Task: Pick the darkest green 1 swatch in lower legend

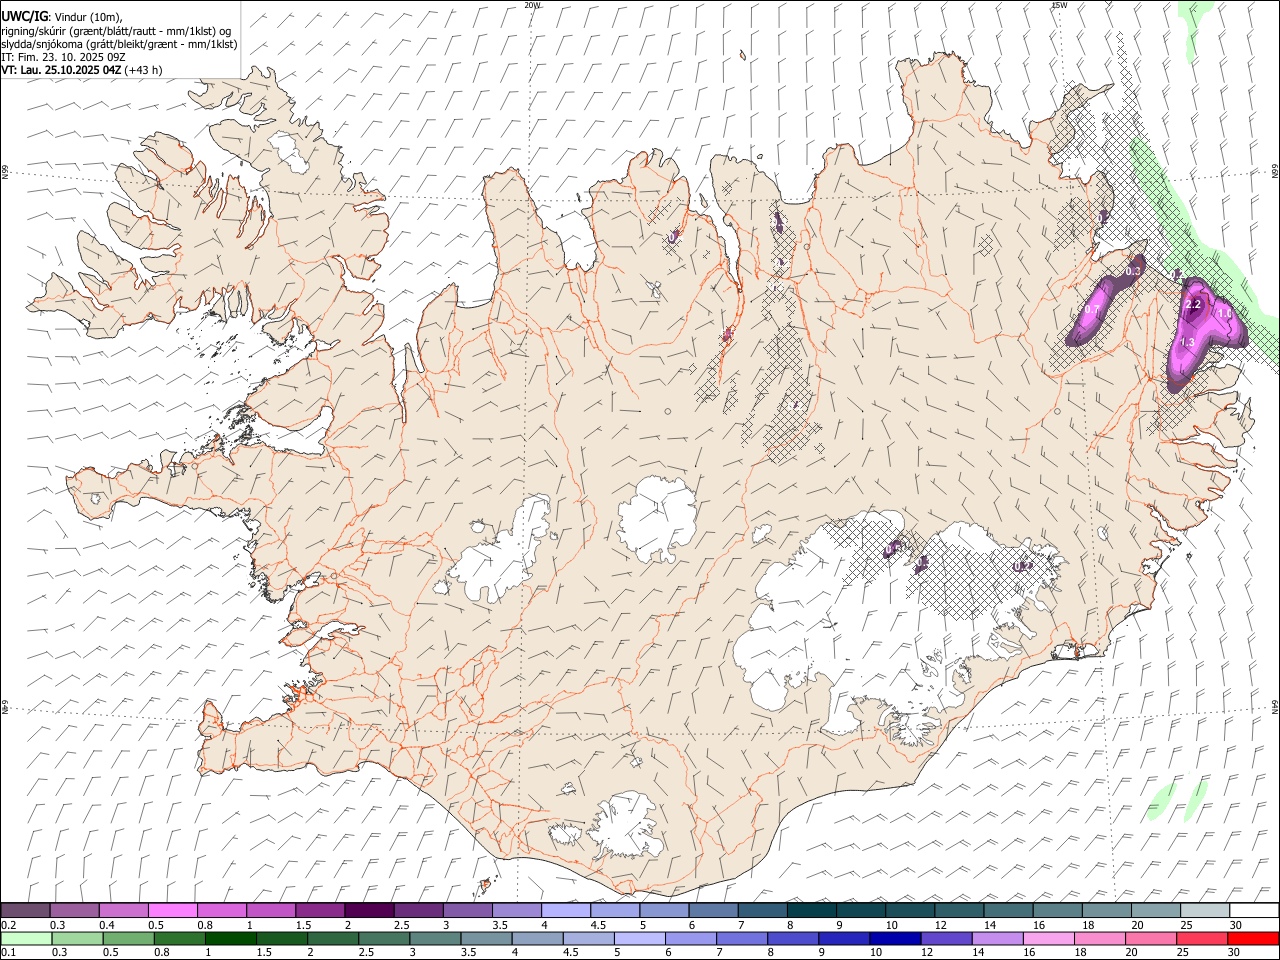Action: [x=231, y=938]
